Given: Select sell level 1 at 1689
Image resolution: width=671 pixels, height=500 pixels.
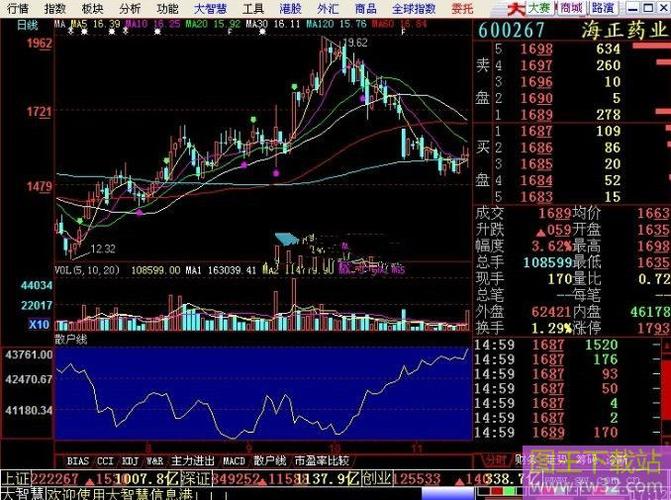Looking at the screenshot, I should pos(571,115).
